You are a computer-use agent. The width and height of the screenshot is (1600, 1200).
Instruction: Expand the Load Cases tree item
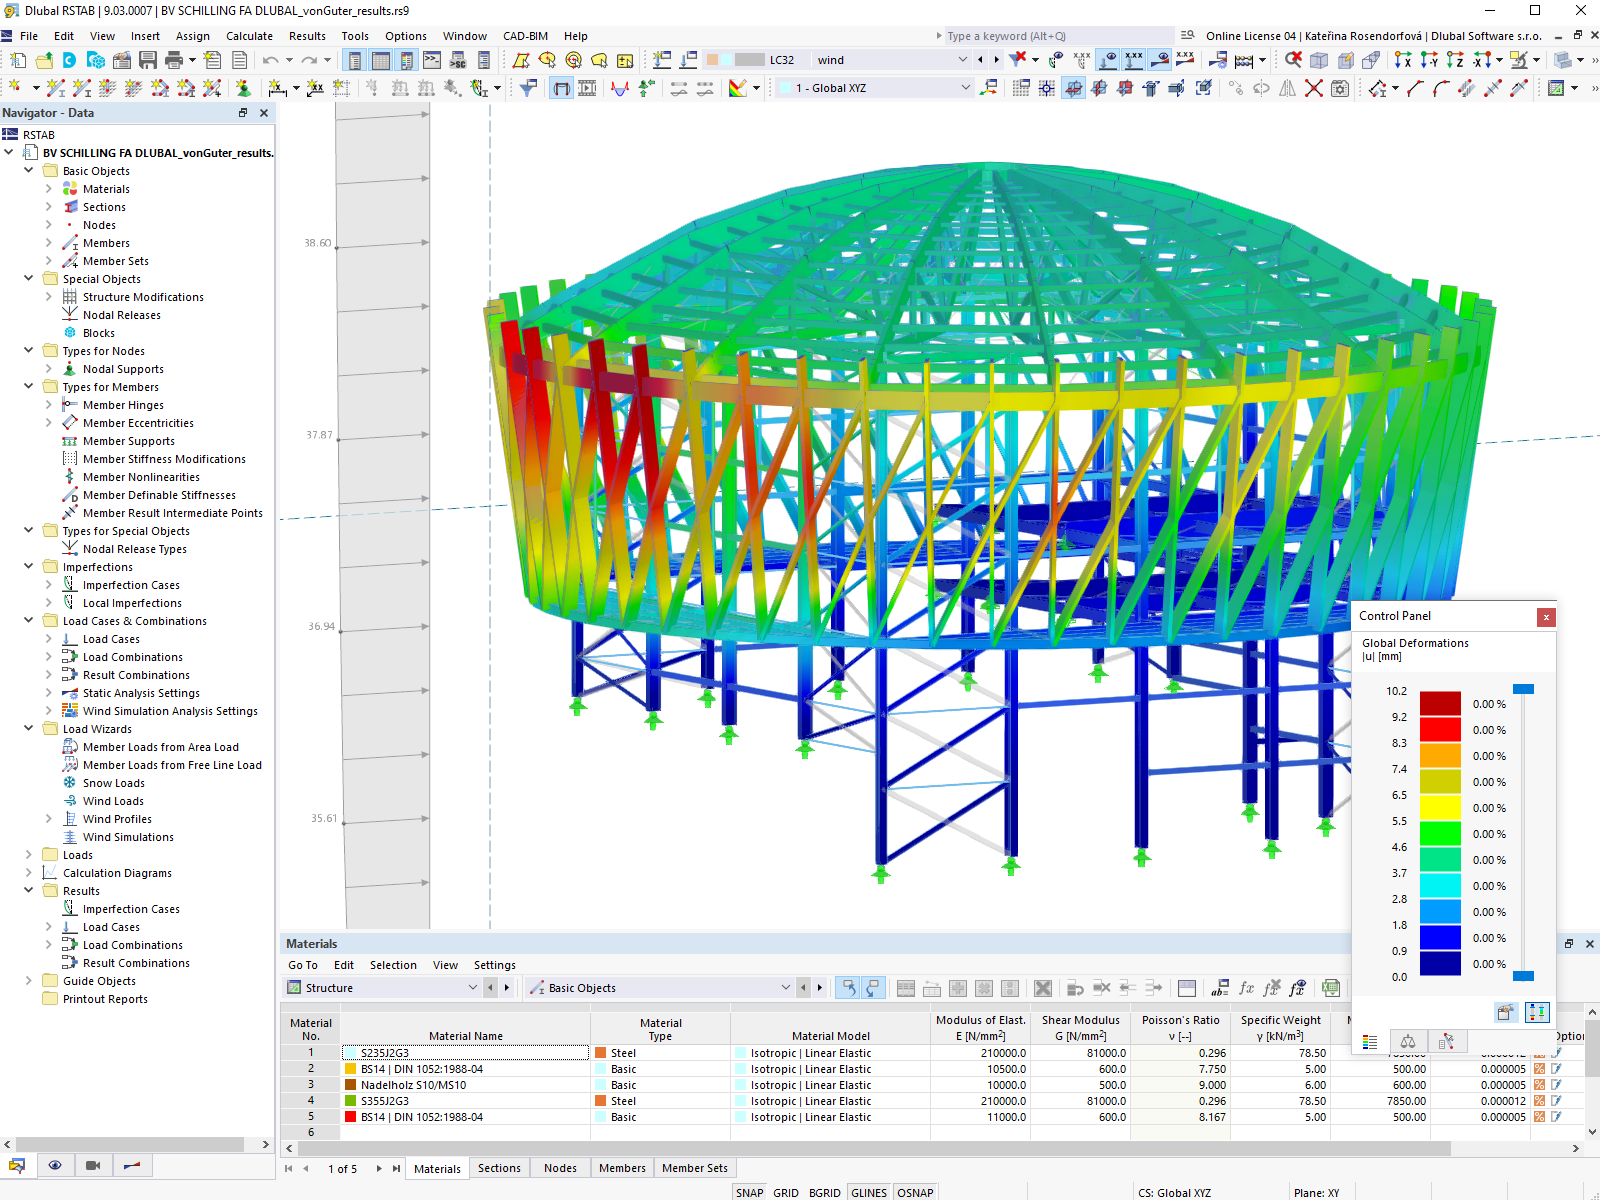(48, 639)
